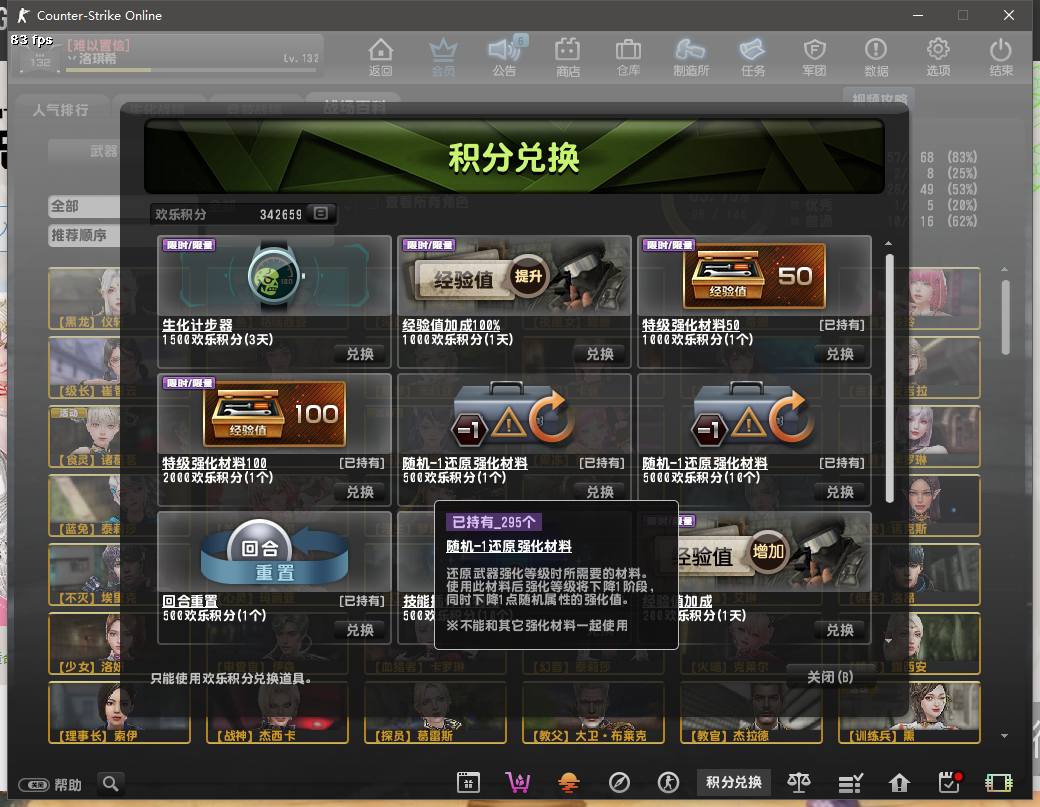Click the pink shopping cart icon
The height and width of the screenshot is (807, 1040).
click(517, 782)
